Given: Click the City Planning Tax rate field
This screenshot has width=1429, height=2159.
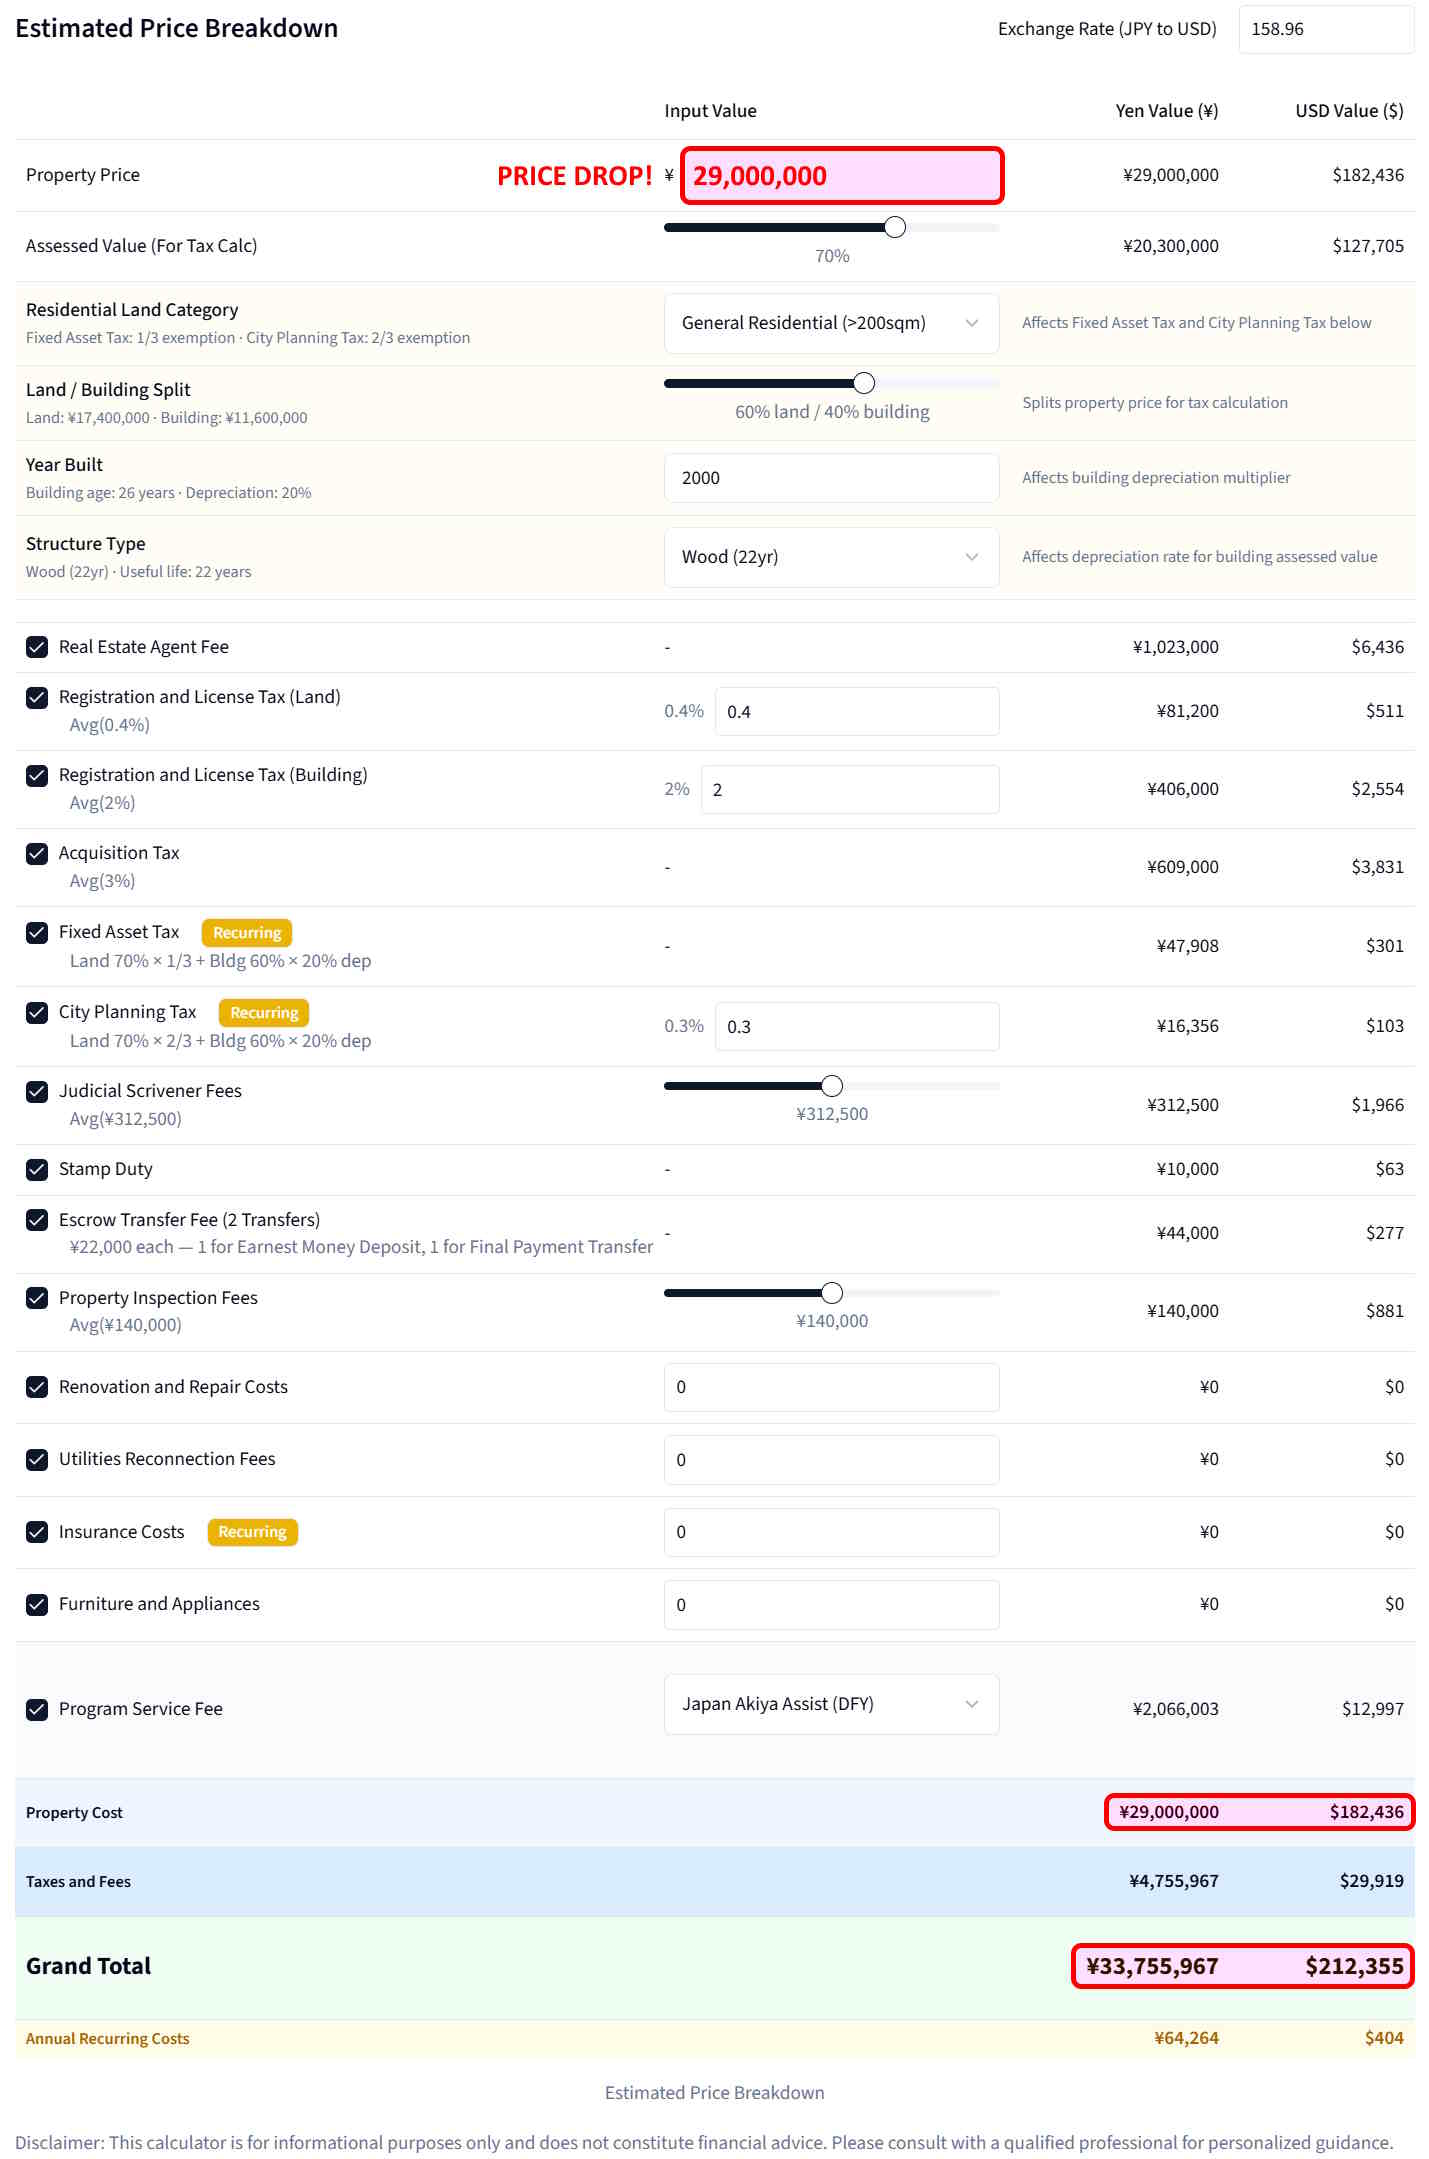Looking at the screenshot, I should coord(857,1026).
